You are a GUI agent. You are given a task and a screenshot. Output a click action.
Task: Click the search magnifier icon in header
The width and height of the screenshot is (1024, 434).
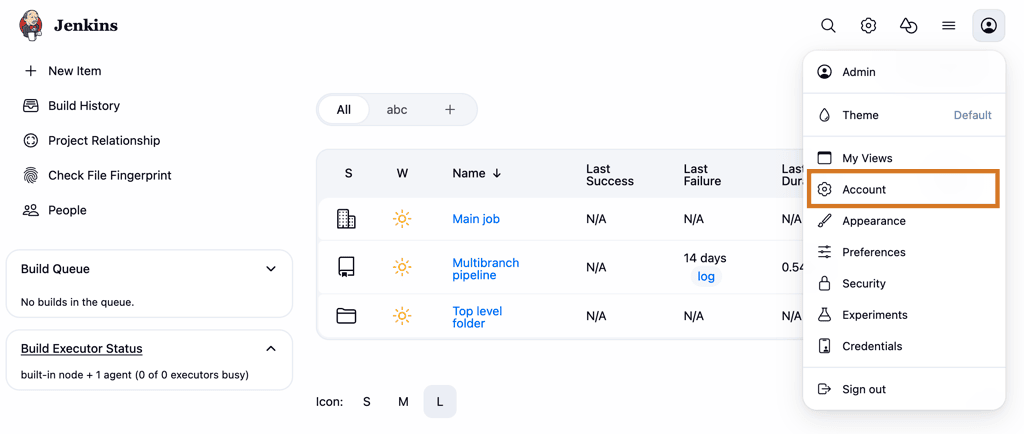(828, 26)
